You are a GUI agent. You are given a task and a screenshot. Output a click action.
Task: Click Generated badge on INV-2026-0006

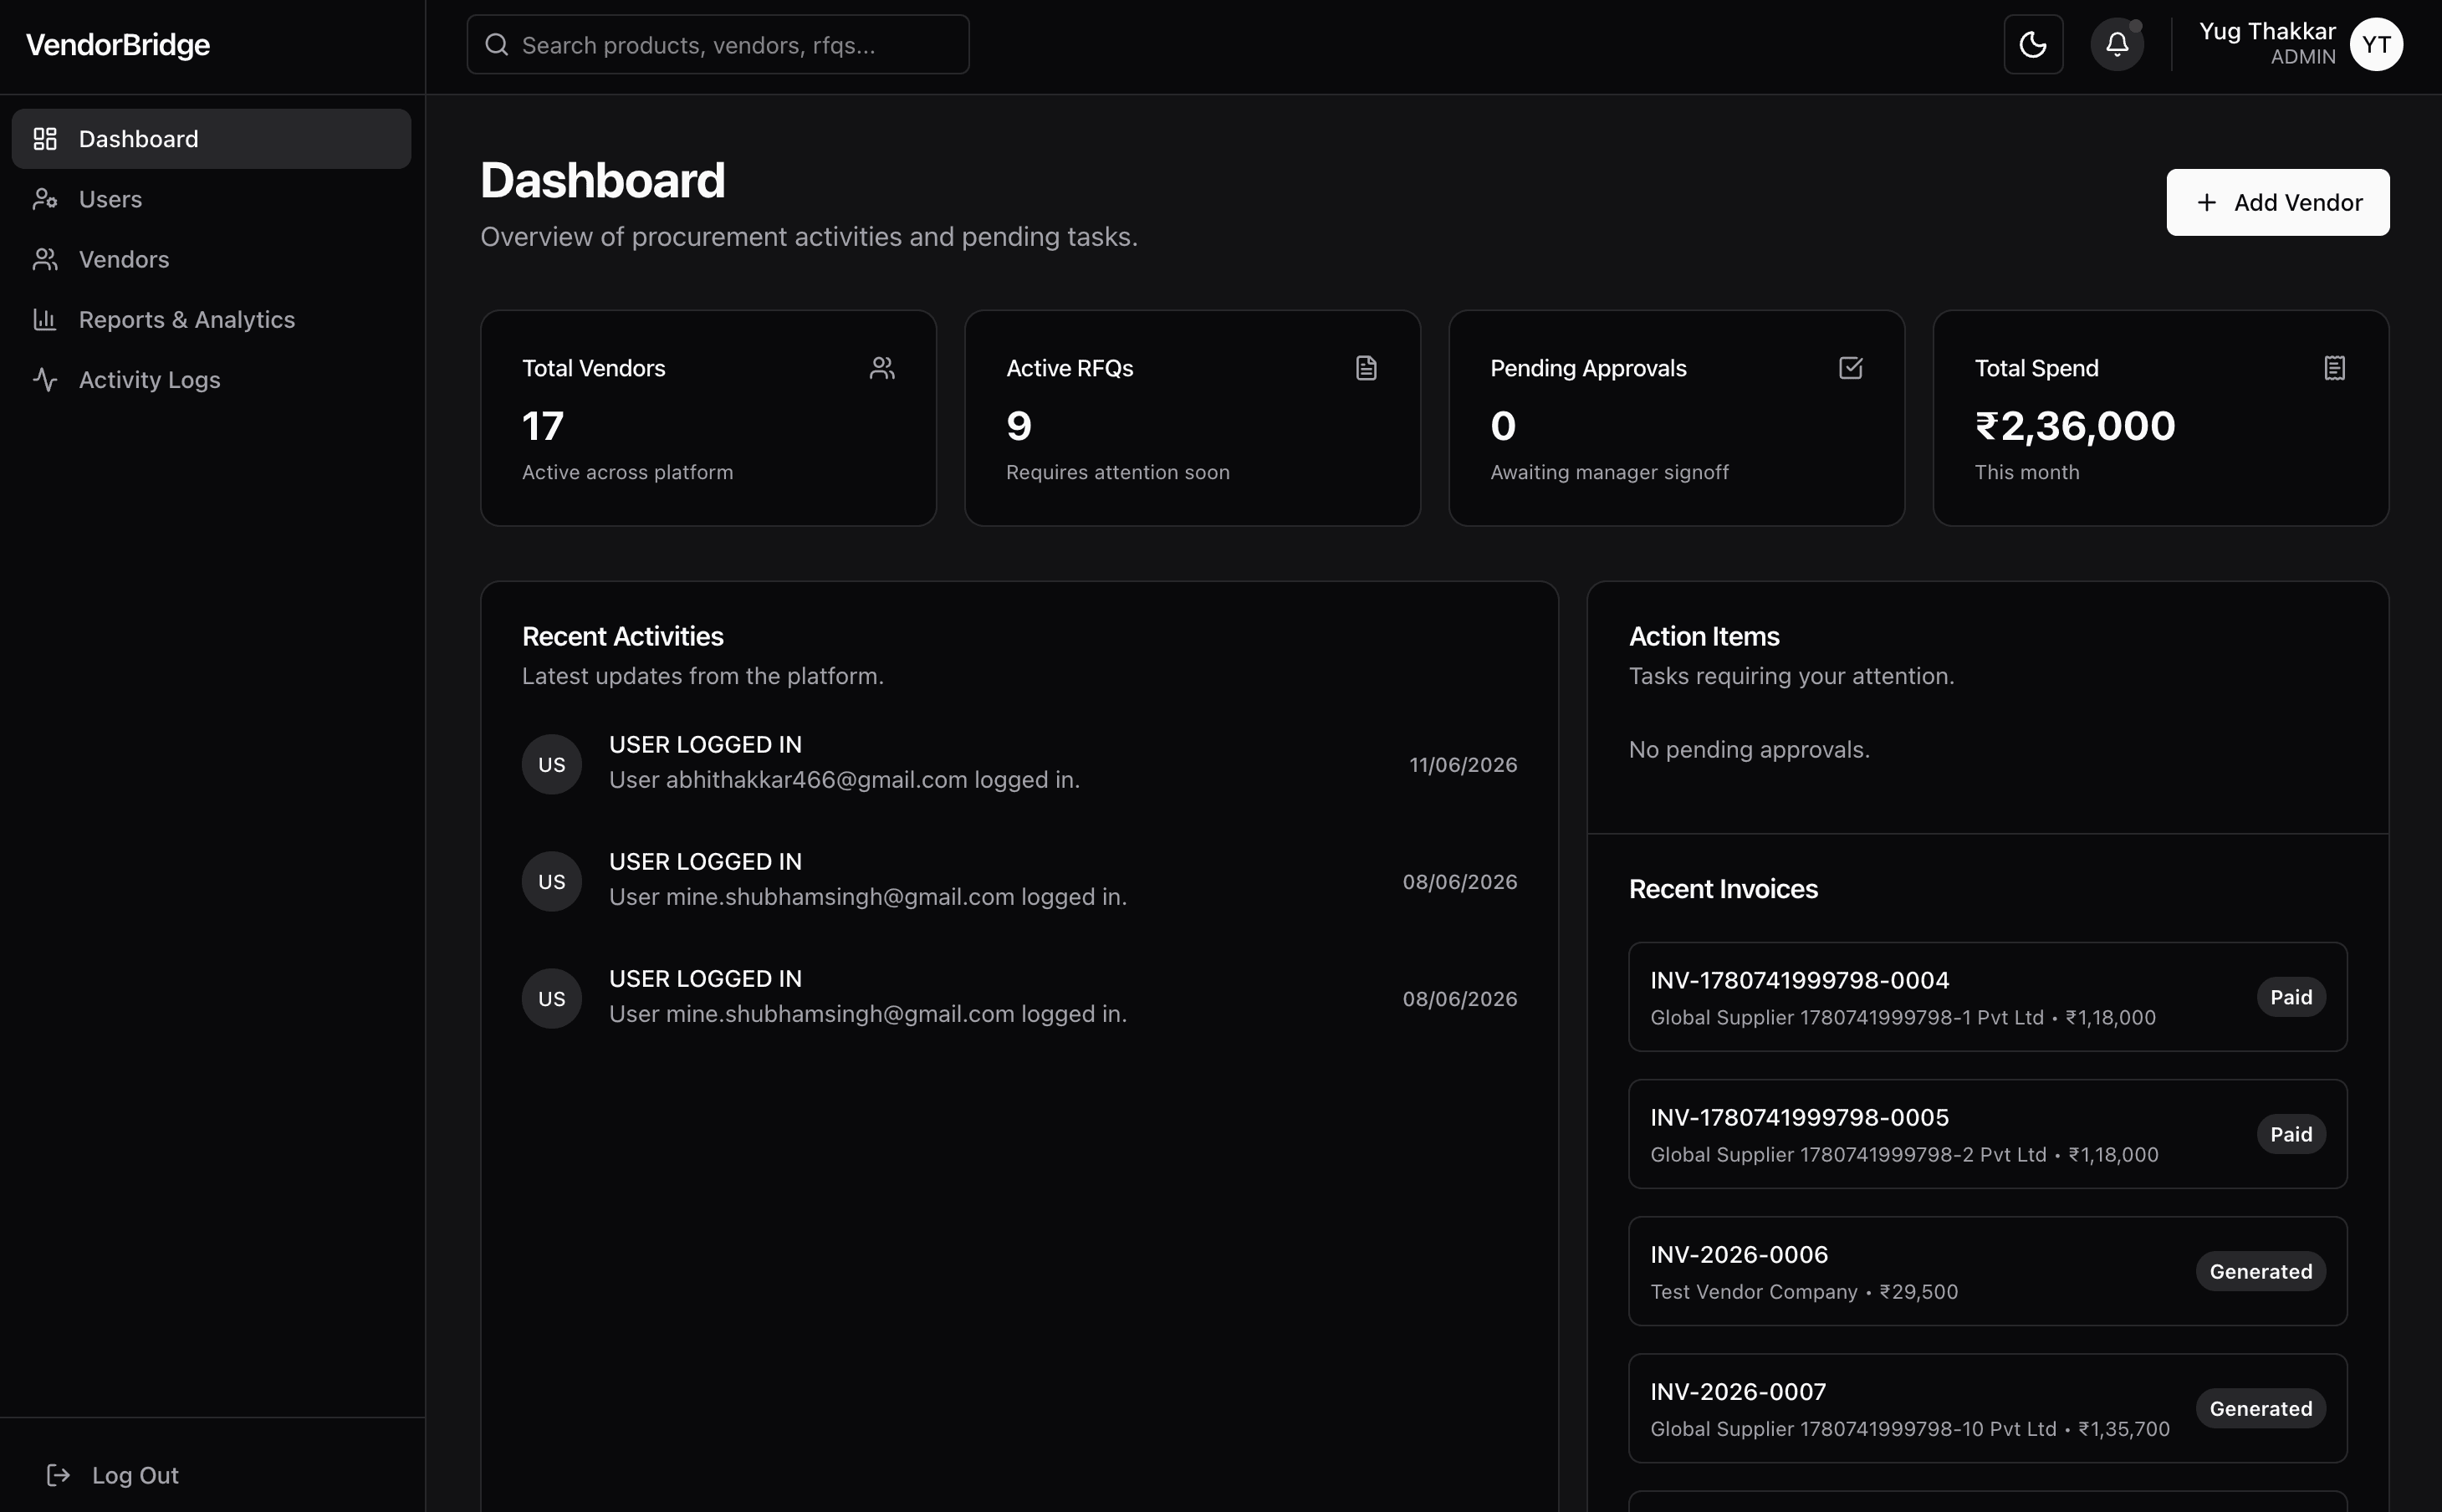[2260, 1271]
